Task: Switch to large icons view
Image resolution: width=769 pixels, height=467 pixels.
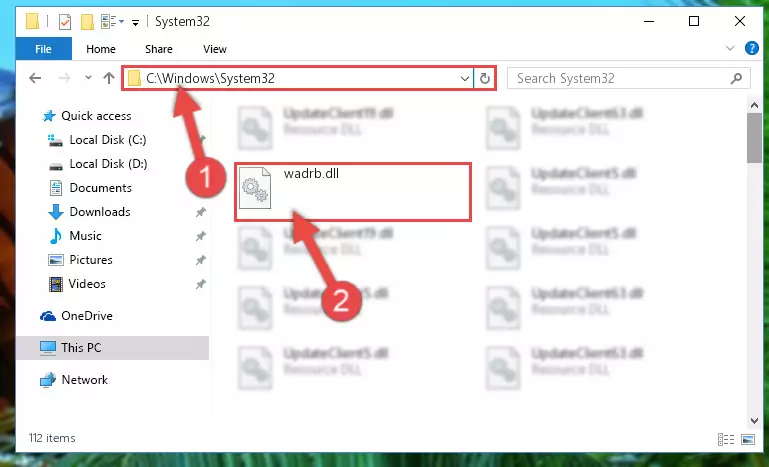Action: [x=748, y=440]
